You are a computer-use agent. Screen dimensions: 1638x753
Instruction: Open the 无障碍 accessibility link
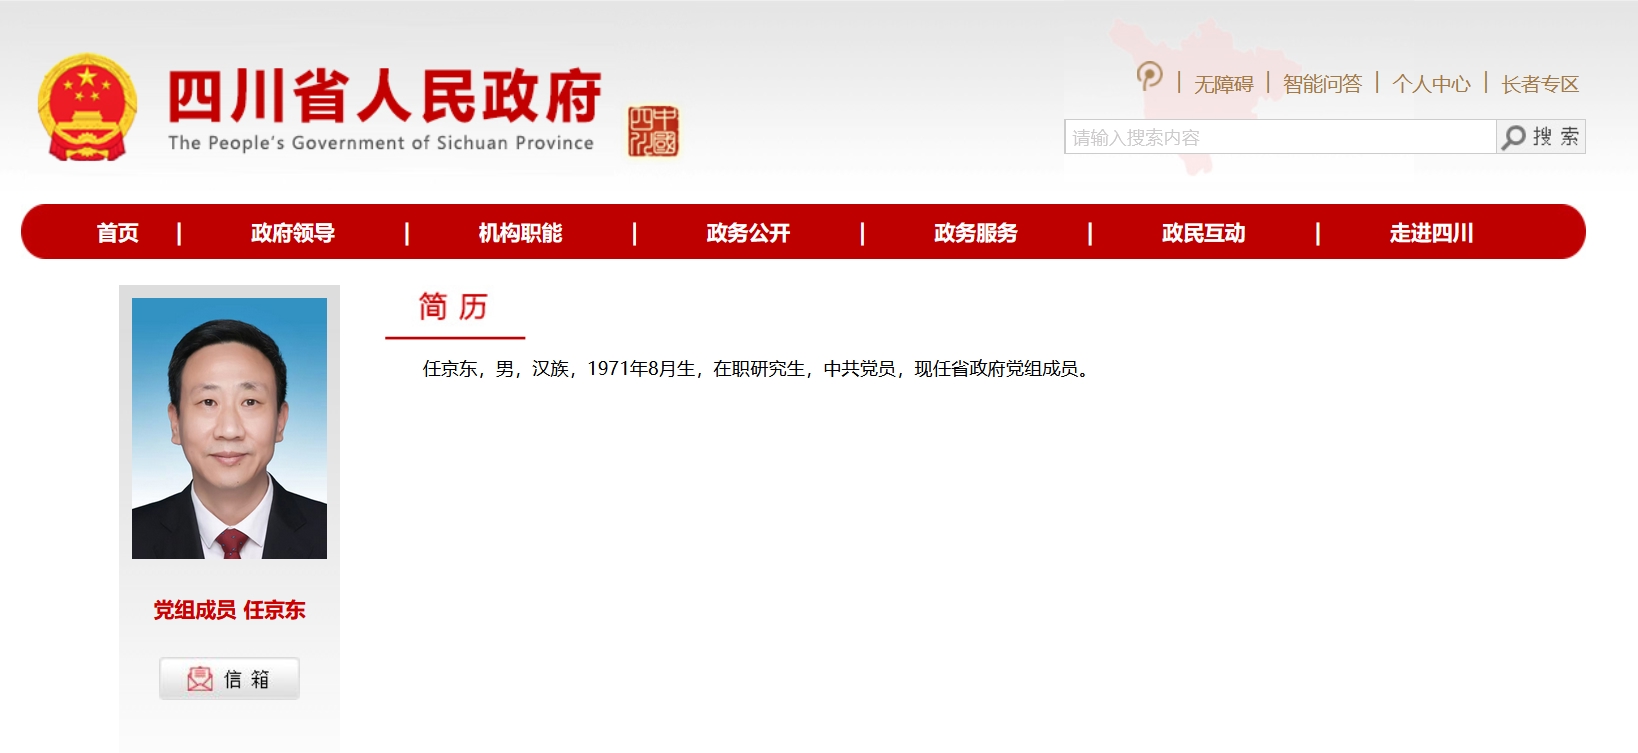[1223, 84]
